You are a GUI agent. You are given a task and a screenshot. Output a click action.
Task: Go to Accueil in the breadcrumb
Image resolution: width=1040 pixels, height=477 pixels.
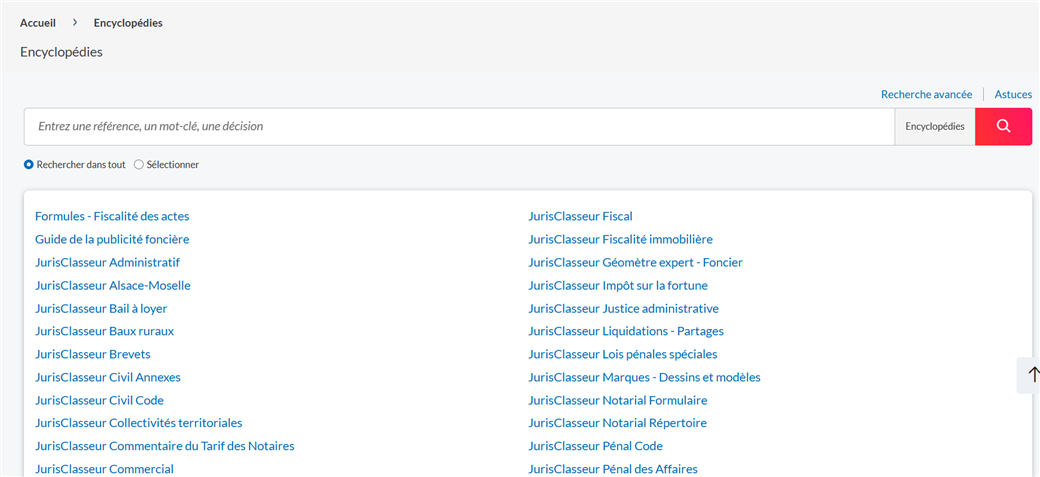pyautogui.click(x=38, y=23)
